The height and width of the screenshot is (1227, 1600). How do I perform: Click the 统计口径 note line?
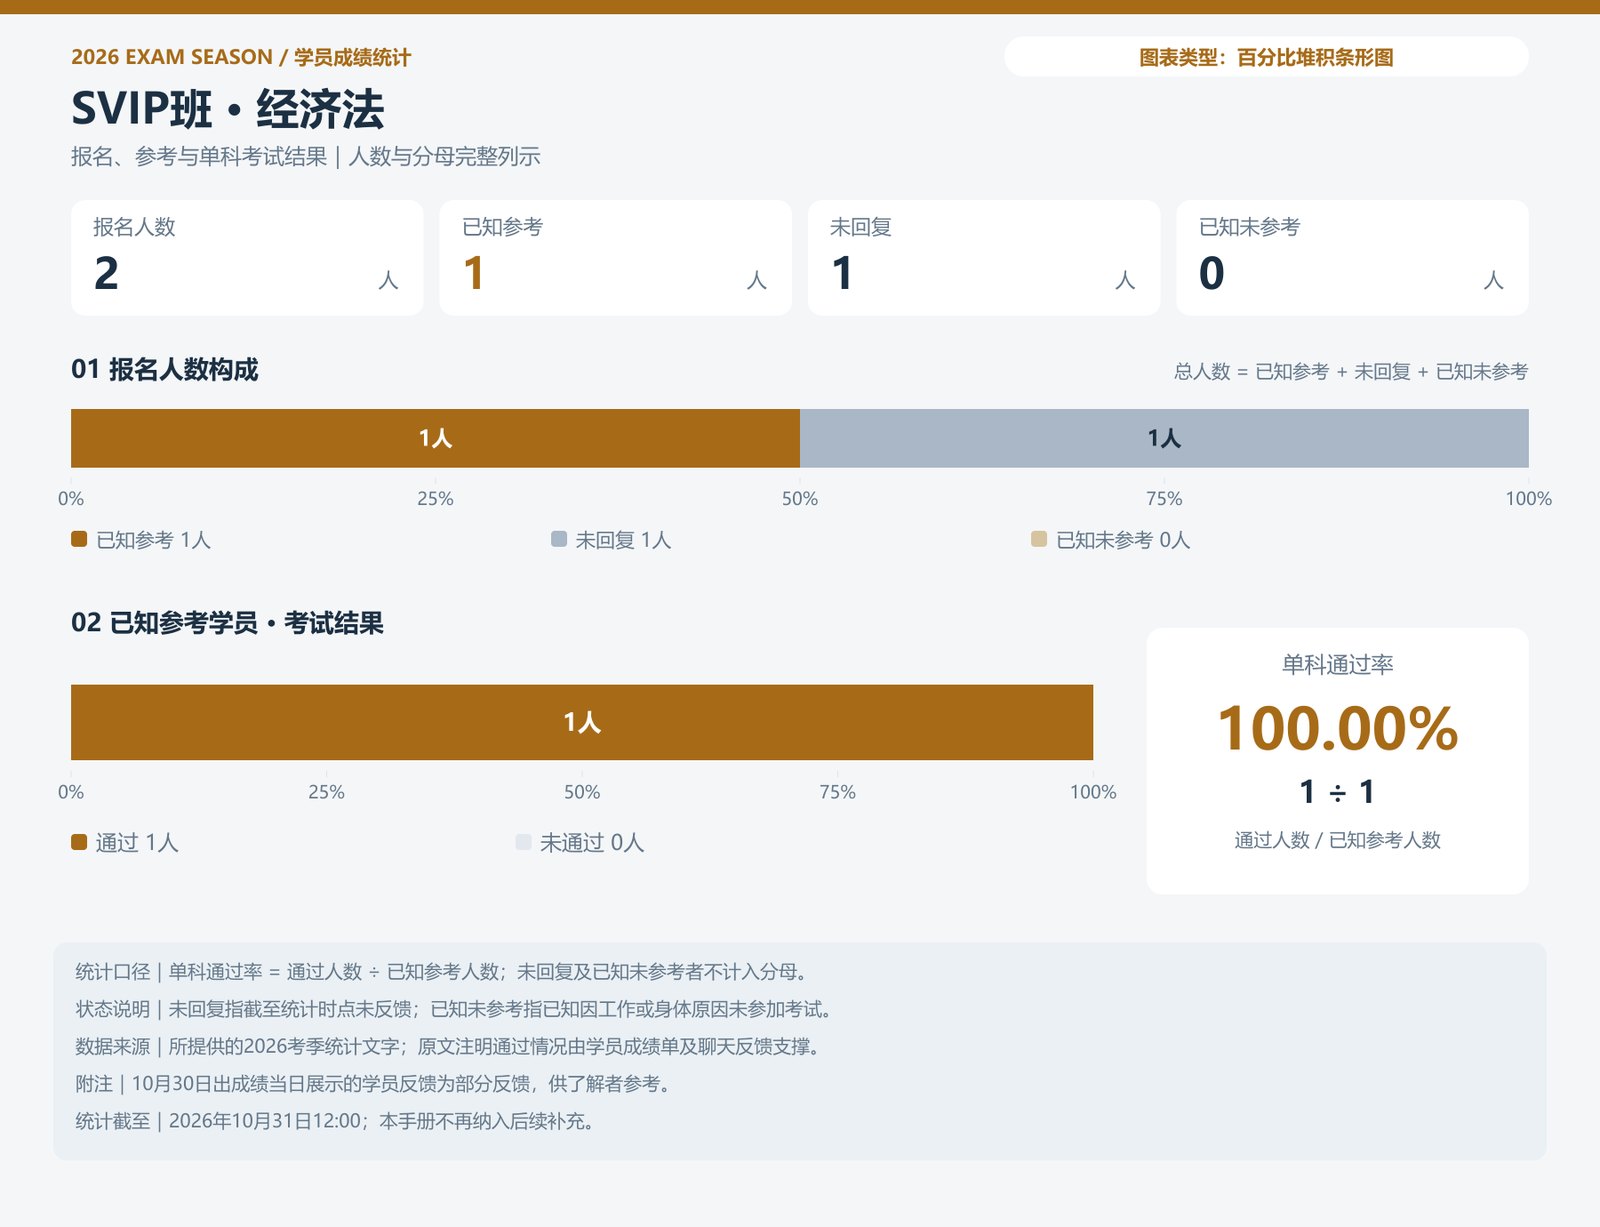pyautogui.click(x=444, y=972)
